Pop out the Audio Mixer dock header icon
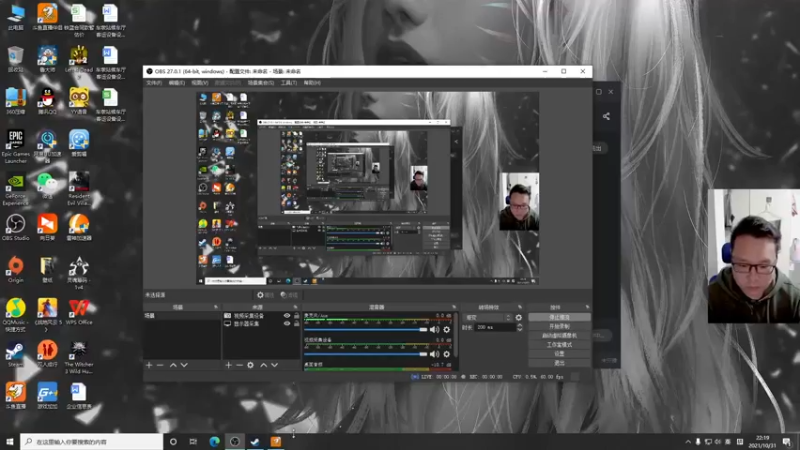This screenshot has height=450, width=800. [454, 307]
